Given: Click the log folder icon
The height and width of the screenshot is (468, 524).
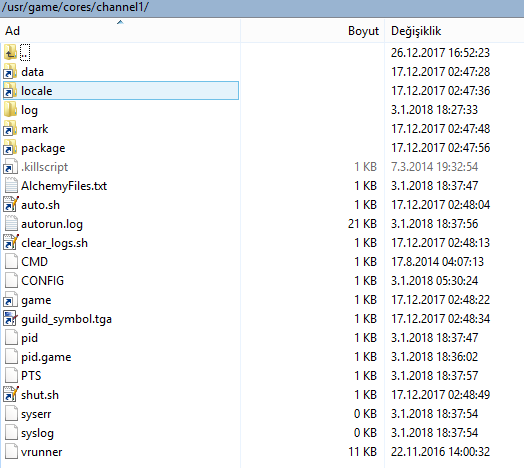Looking at the screenshot, I should 10,110.
